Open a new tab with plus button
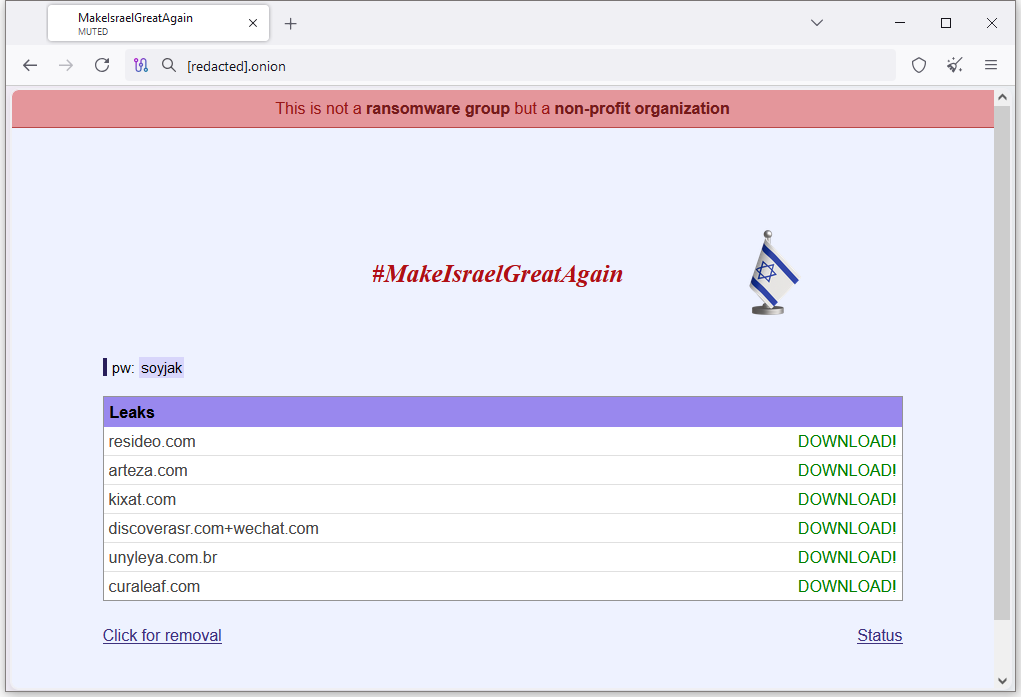This screenshot has width=1021, height=697. (x=290, y=24)
